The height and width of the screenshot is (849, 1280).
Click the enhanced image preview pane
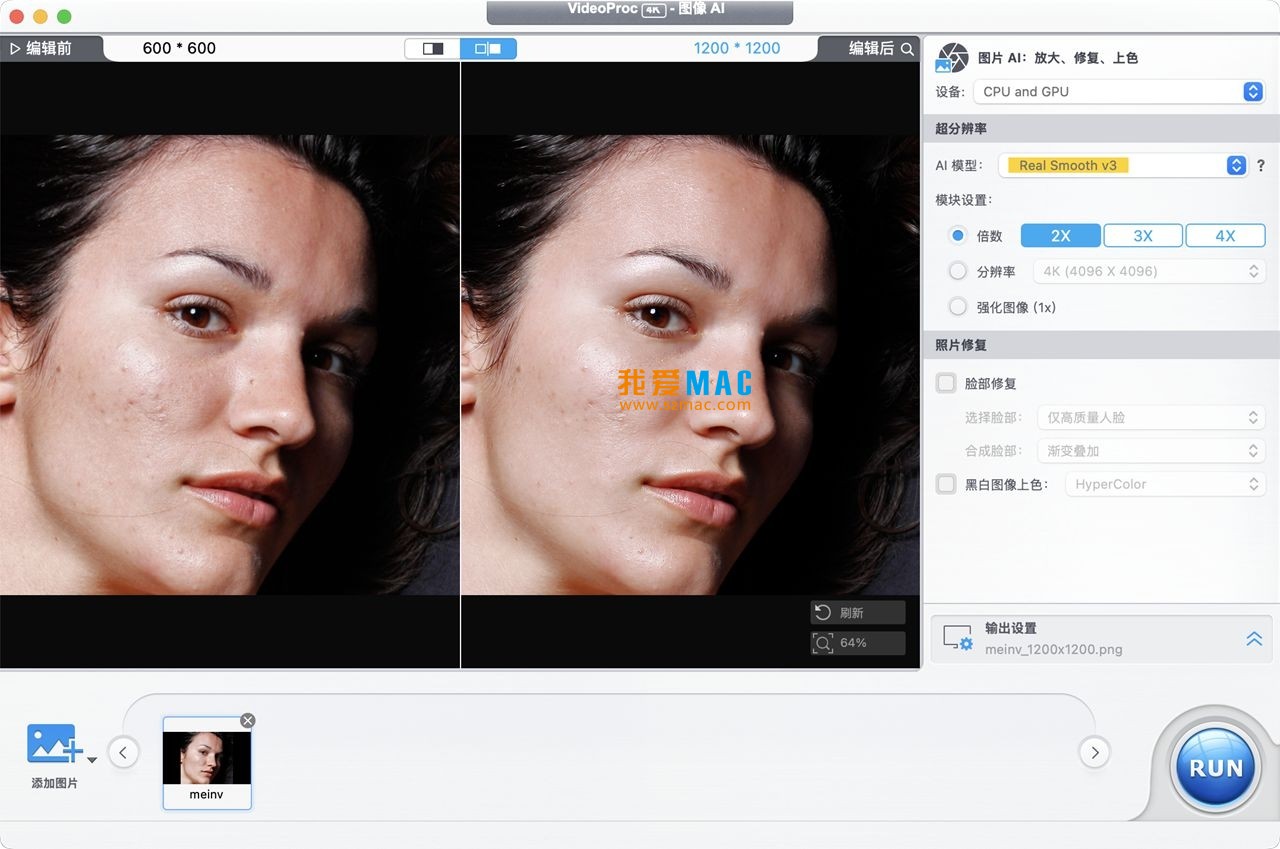click(x=690, y=365)
